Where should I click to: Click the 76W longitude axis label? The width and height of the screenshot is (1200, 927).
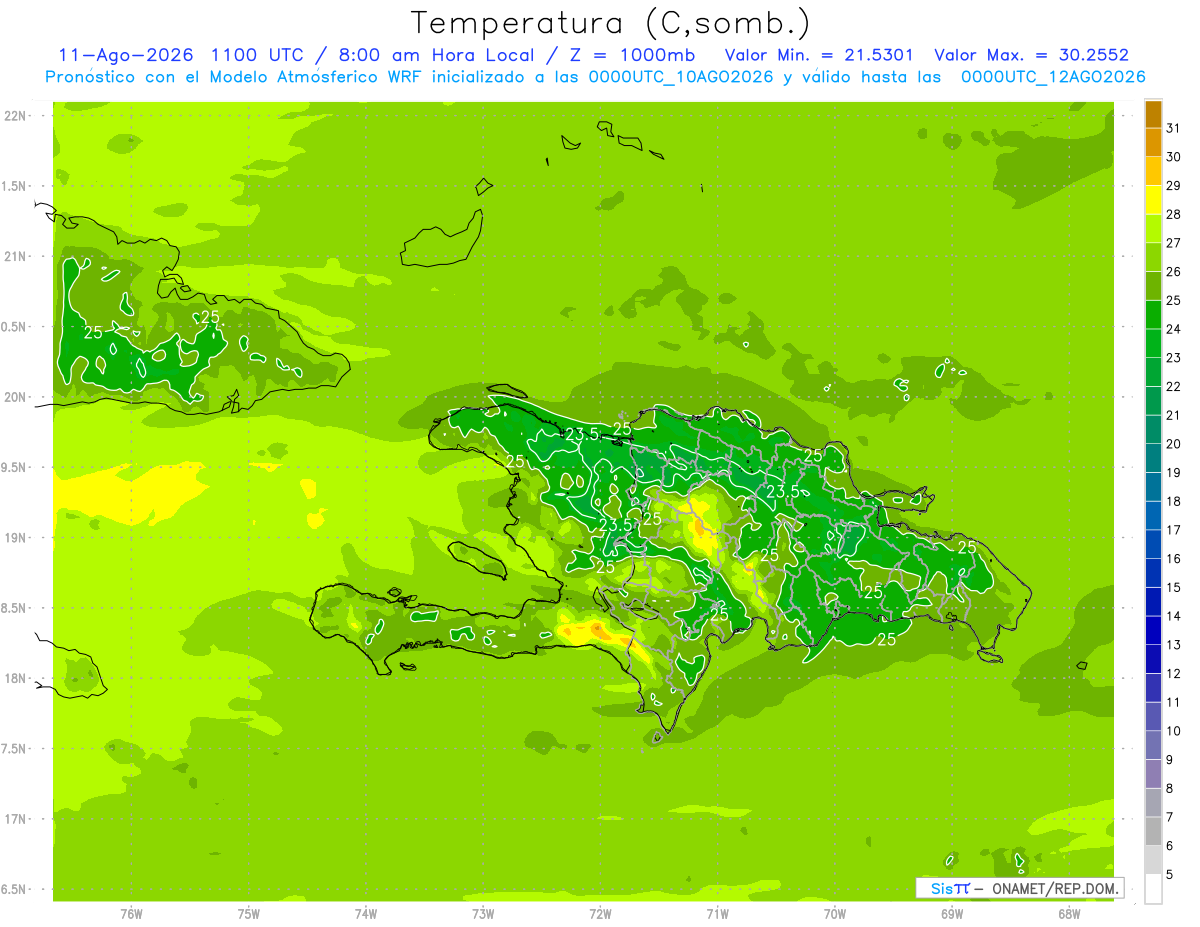(x=132, y=913)
